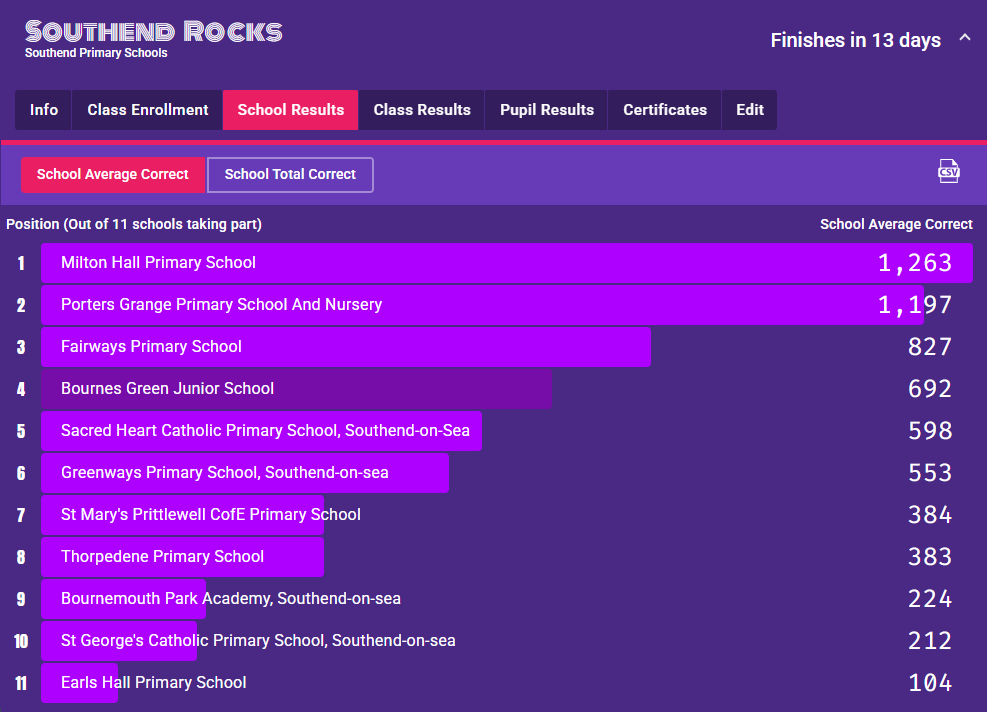Click the Finishes in 13 days text

click(x=855, y=40)
